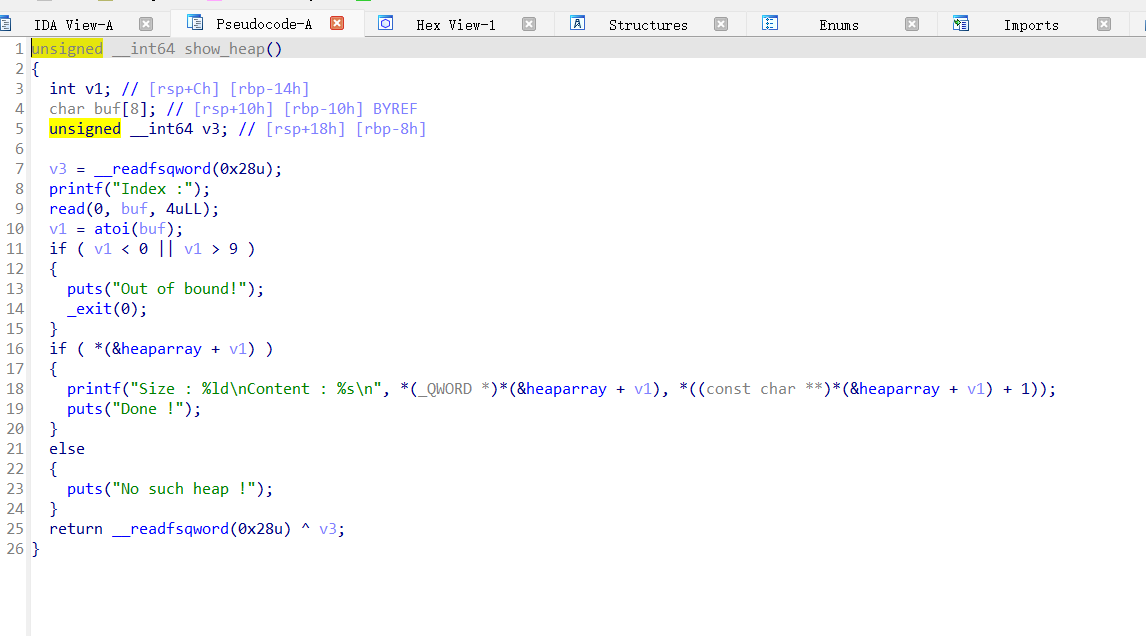Click the Pseudocode-A tab icon
Viewport: 1146px width, 636px height.
tap(195, 23)
